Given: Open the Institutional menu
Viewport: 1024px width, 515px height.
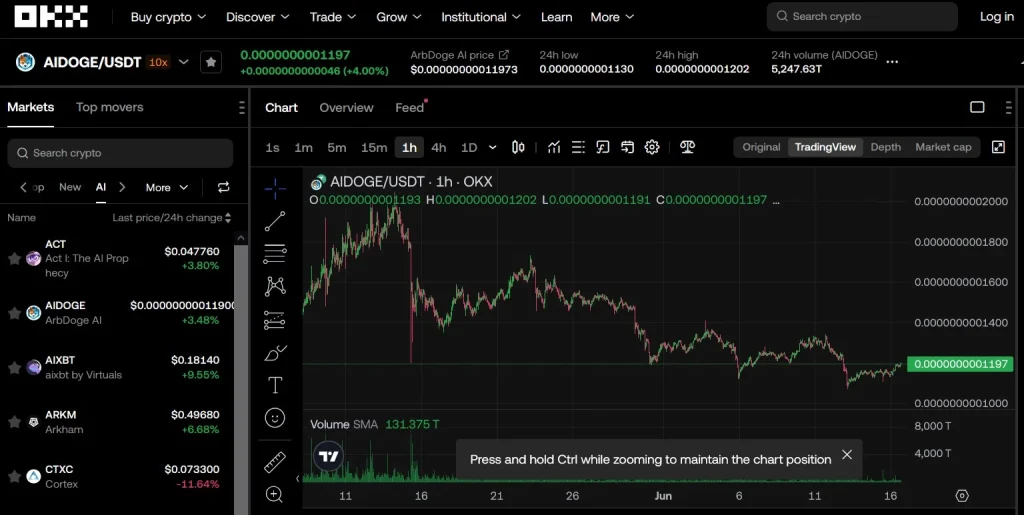Looking at the screenshot, I should (481, 17).
